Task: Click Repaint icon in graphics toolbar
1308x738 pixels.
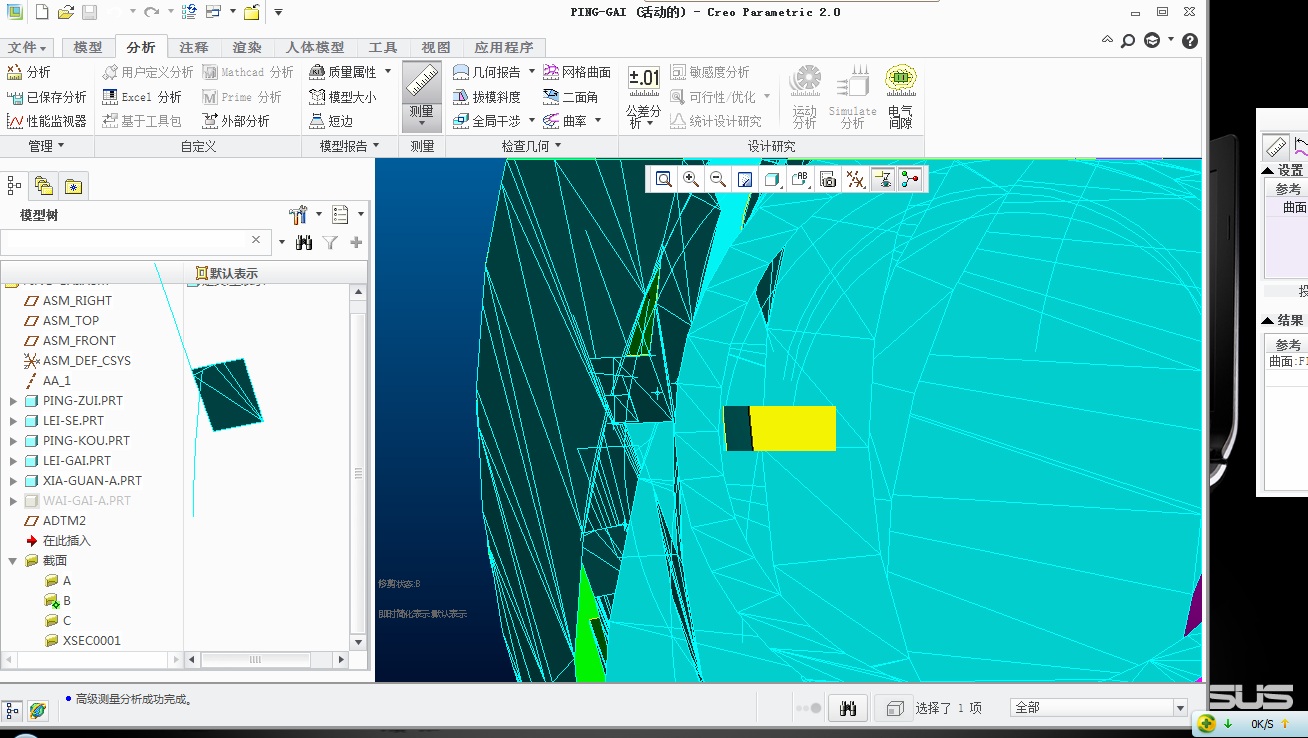Action: [x=744, y=179]
